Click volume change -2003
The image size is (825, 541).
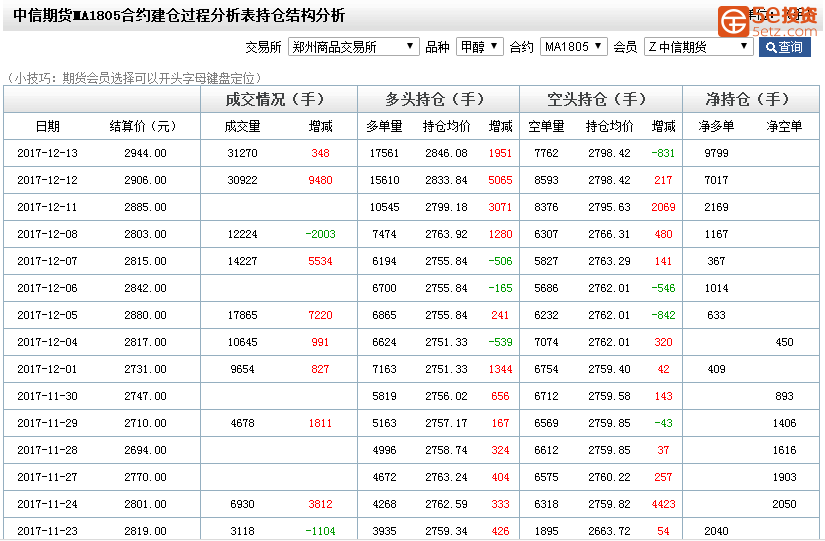click(320, 234)
